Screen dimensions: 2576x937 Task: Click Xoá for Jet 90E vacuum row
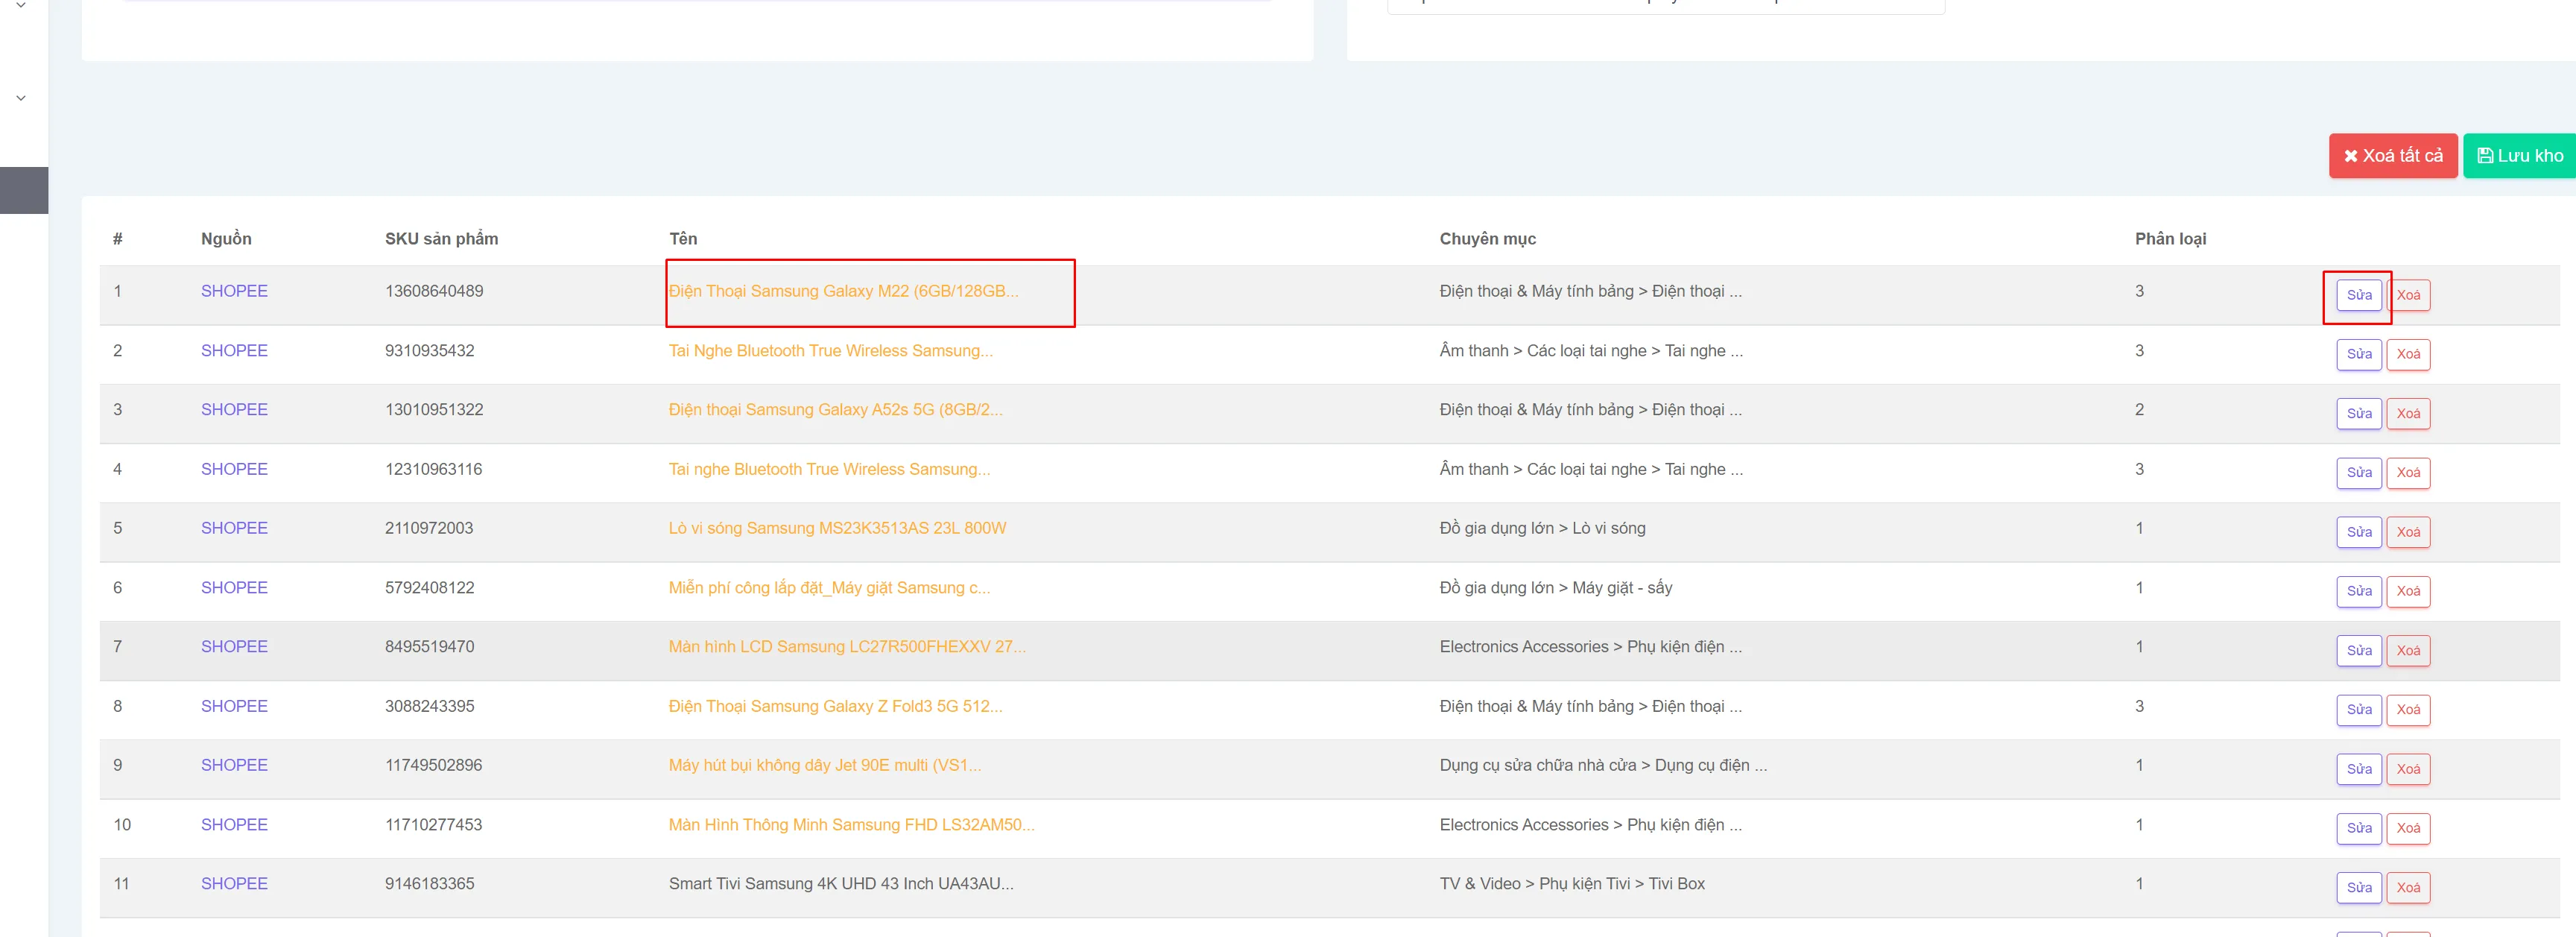tap(2408, 769)
